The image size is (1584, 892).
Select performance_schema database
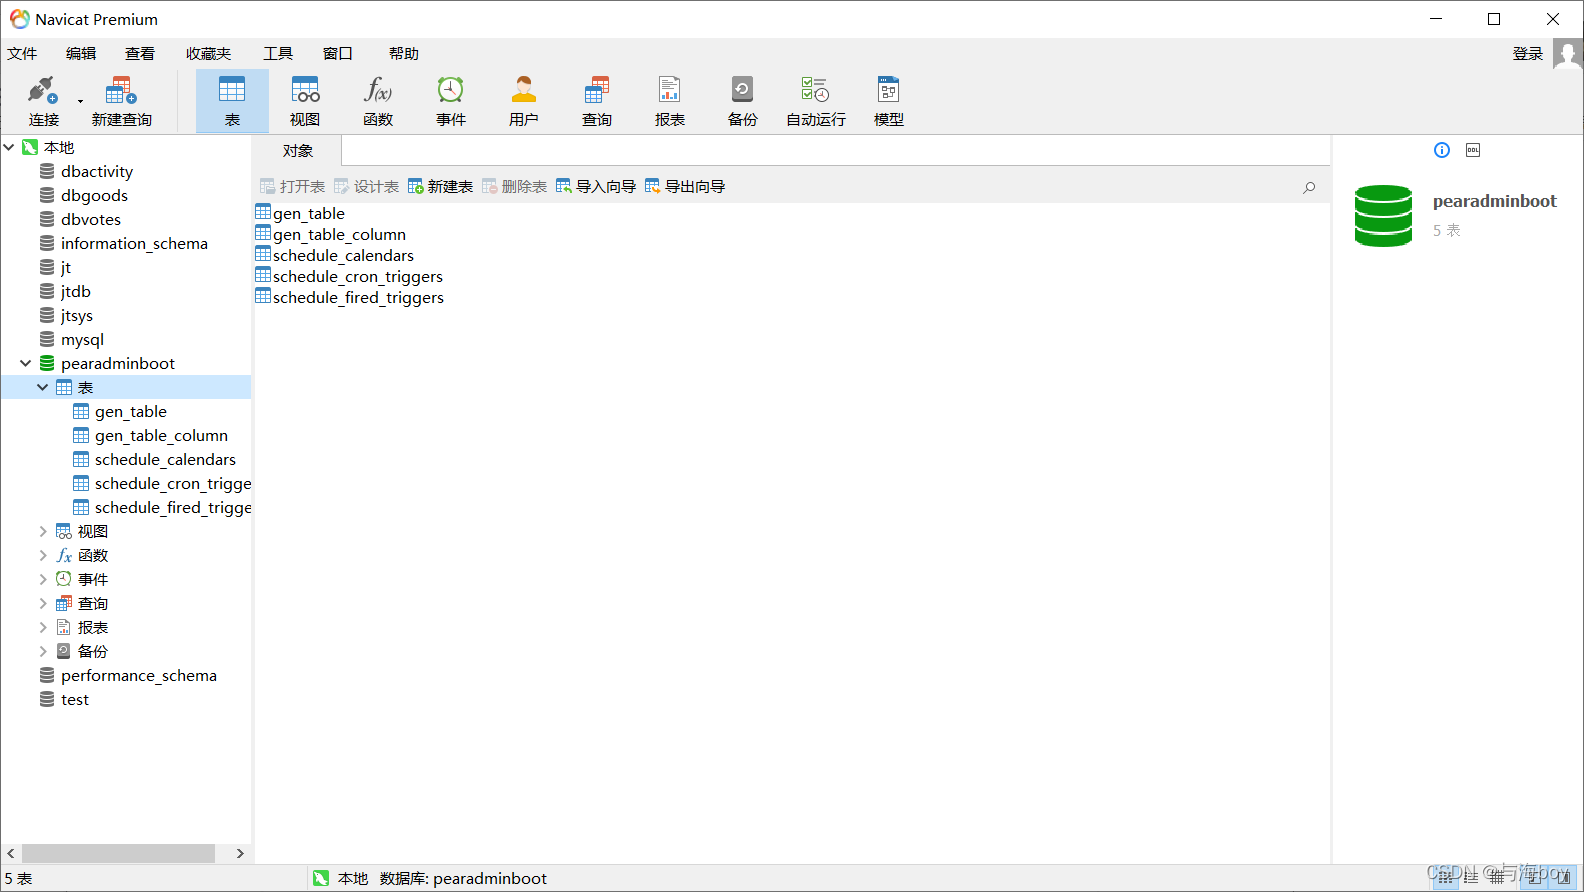(138, 675)
